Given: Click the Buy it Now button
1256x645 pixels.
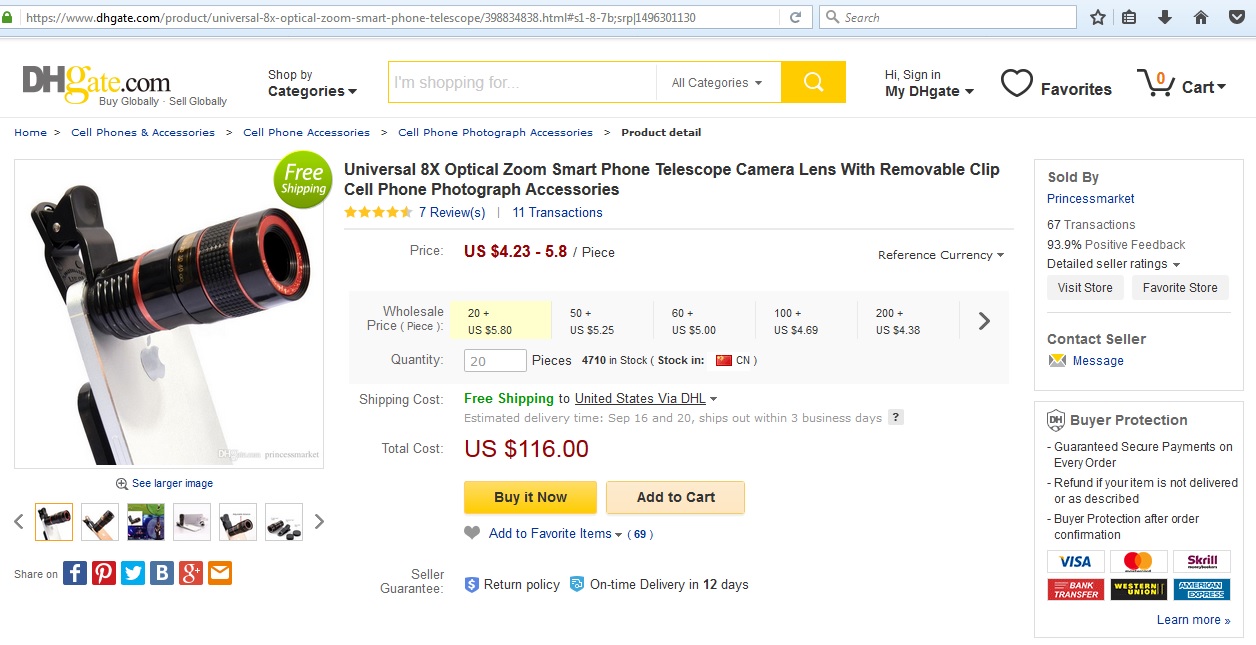Looking at the screenshot, I should coord(530,497).
